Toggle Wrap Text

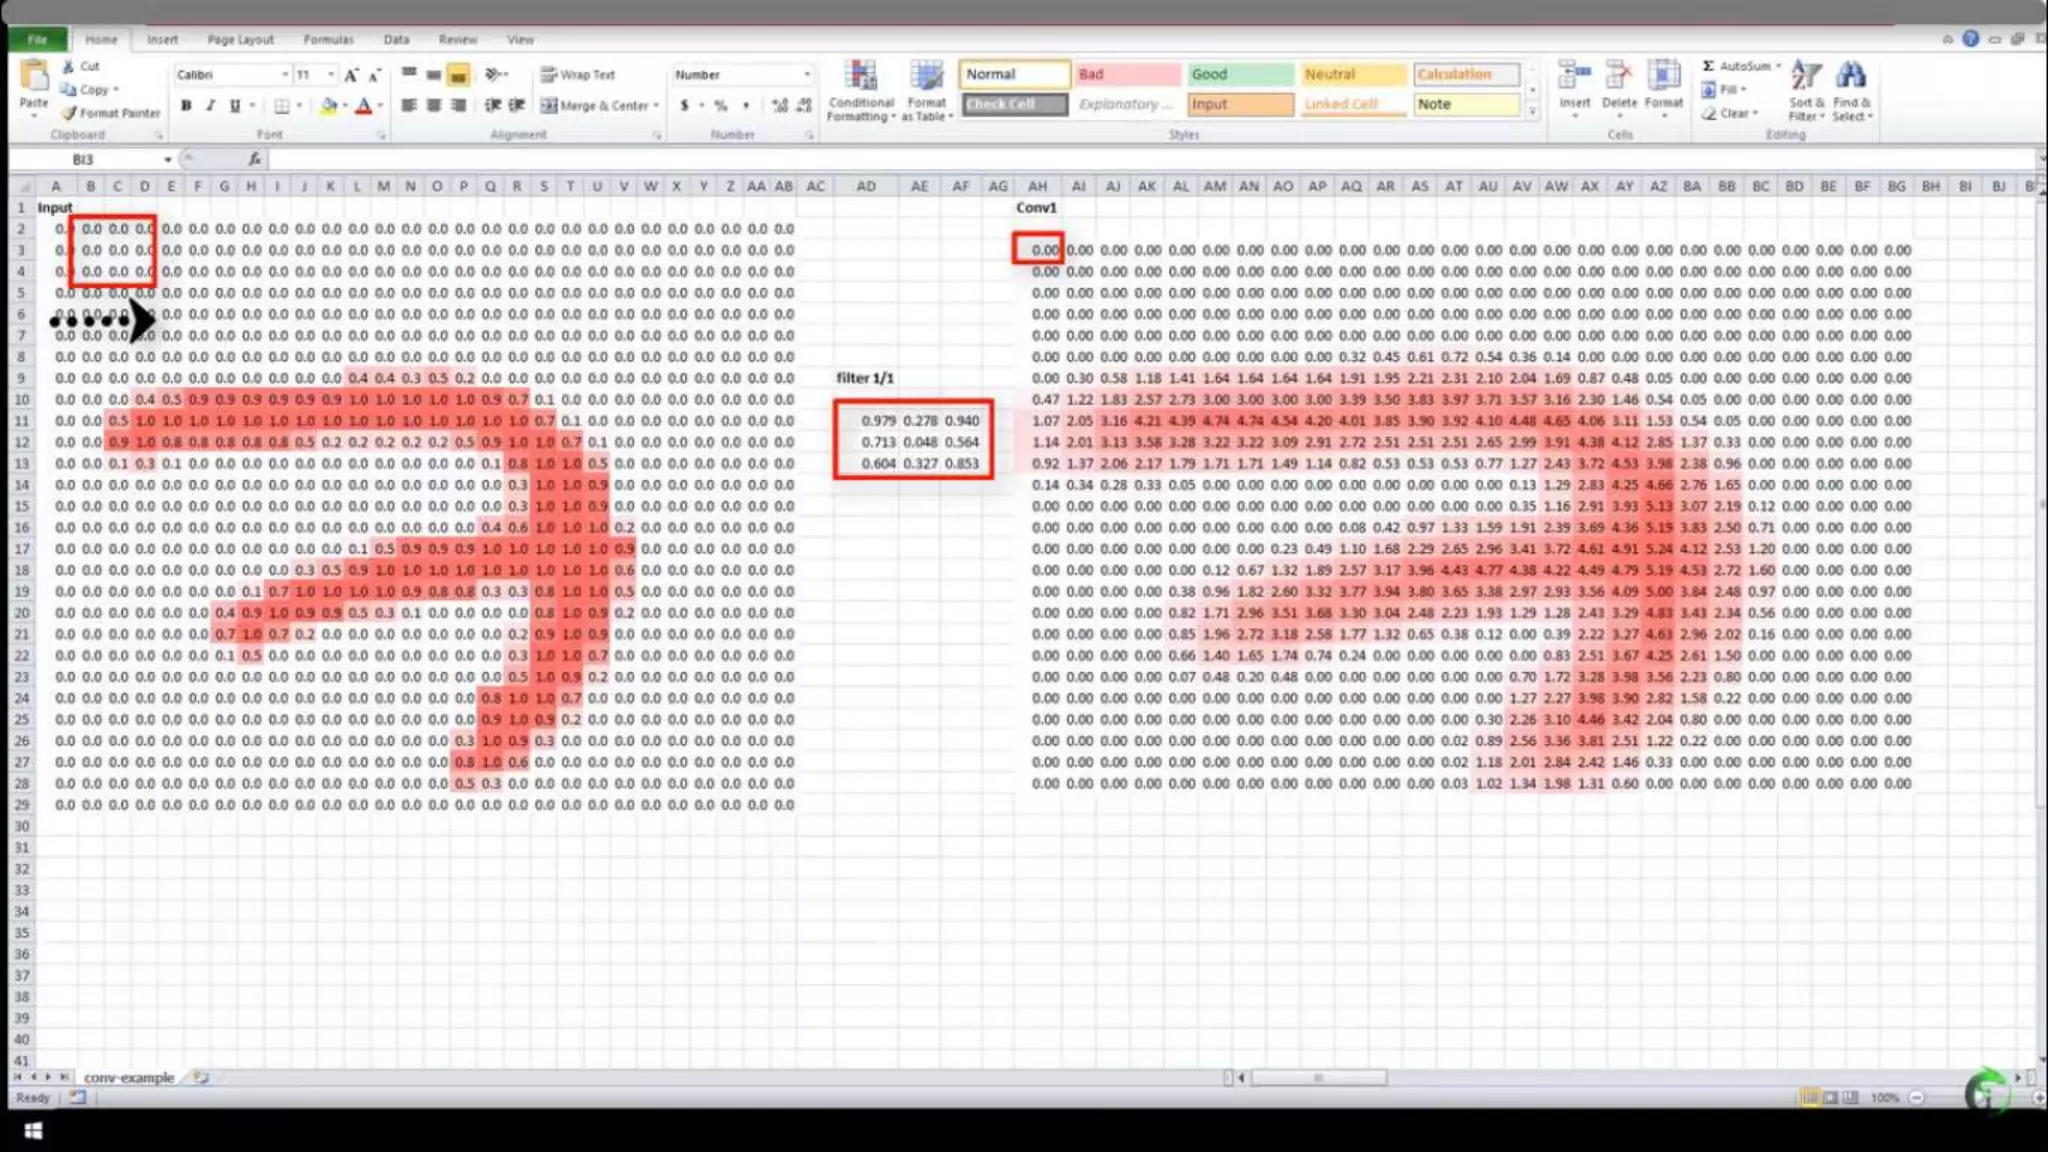point(578,75)
